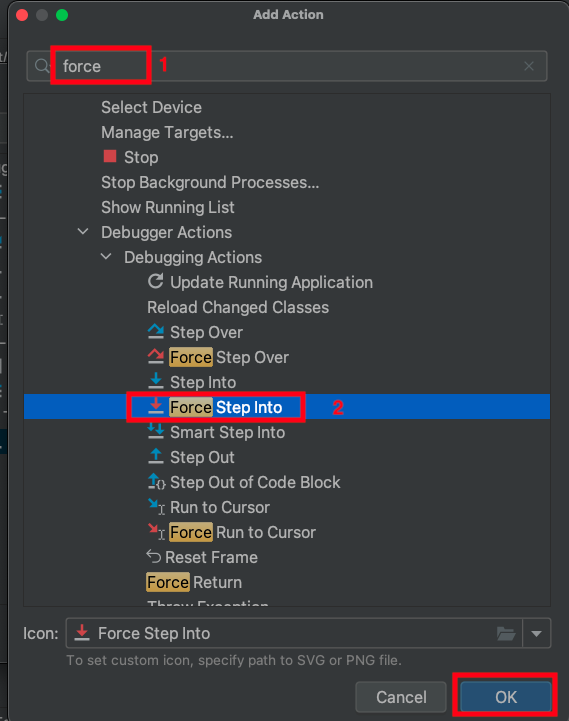569x721 pixels.
Task: Choose the Force Step Over icon
Action: [155, 356]
